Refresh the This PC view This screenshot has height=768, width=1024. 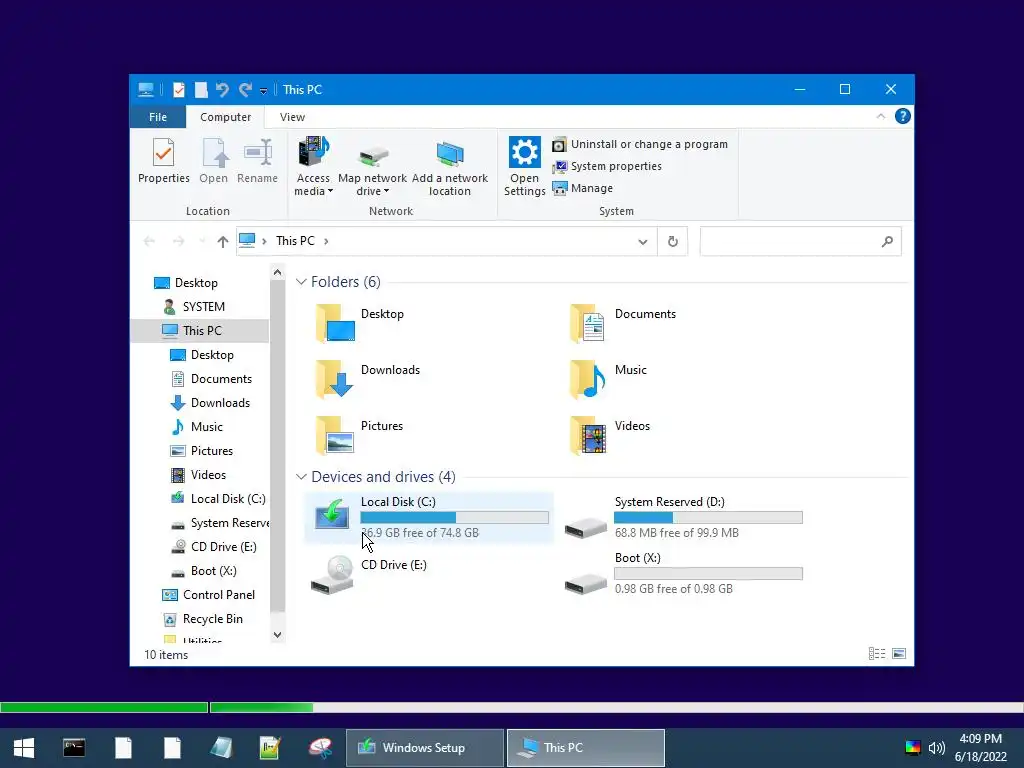click(x=673, y=242)
